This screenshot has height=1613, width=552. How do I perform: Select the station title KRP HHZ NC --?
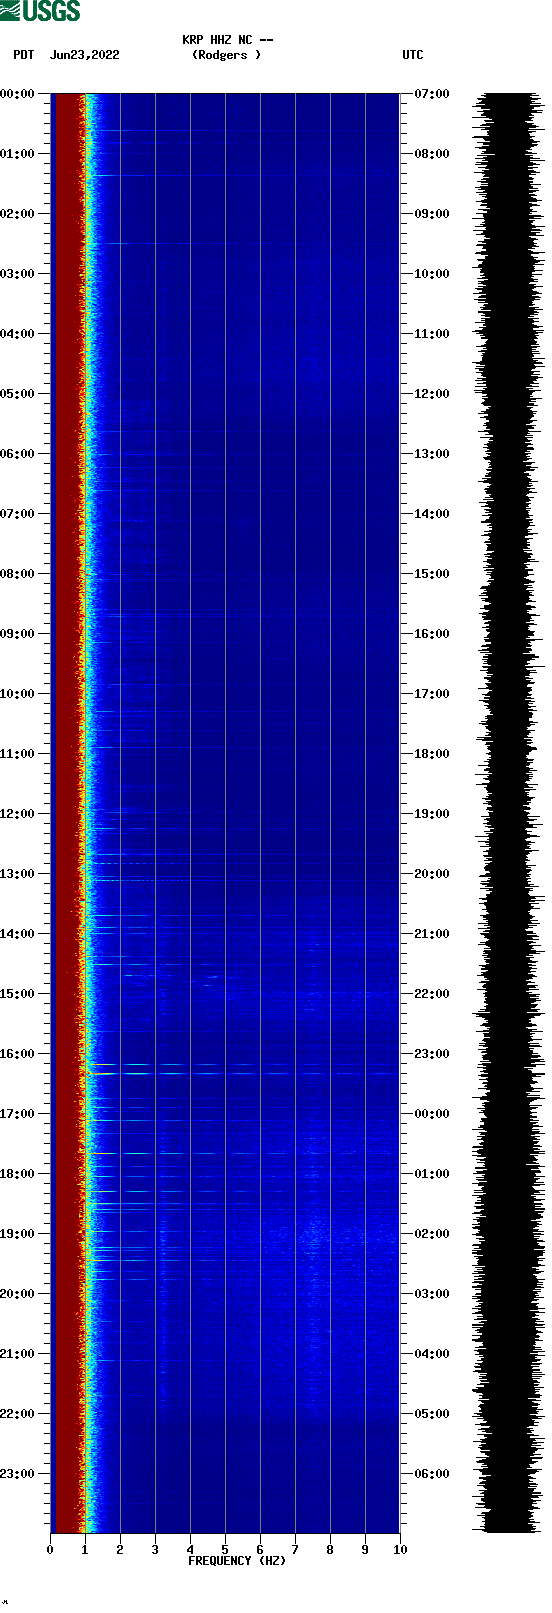coord(228,40)
